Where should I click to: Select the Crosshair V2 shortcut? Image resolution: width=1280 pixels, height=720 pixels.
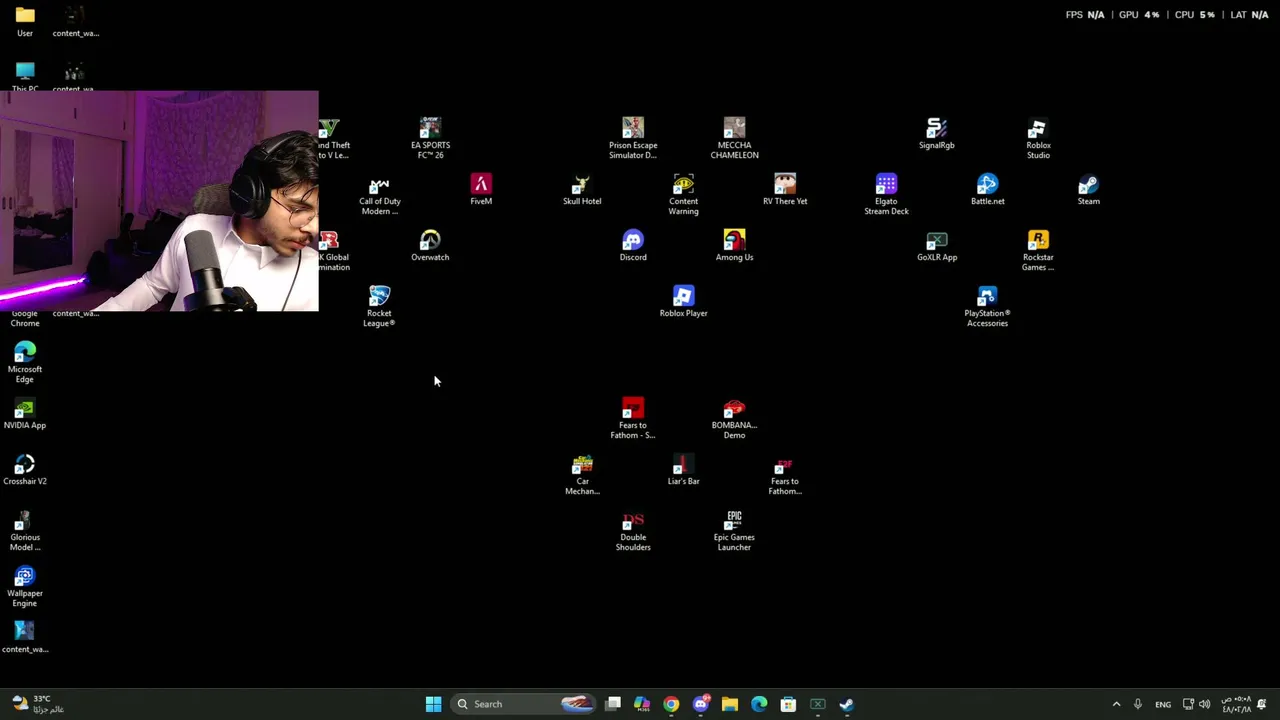(x=25, y=469)
